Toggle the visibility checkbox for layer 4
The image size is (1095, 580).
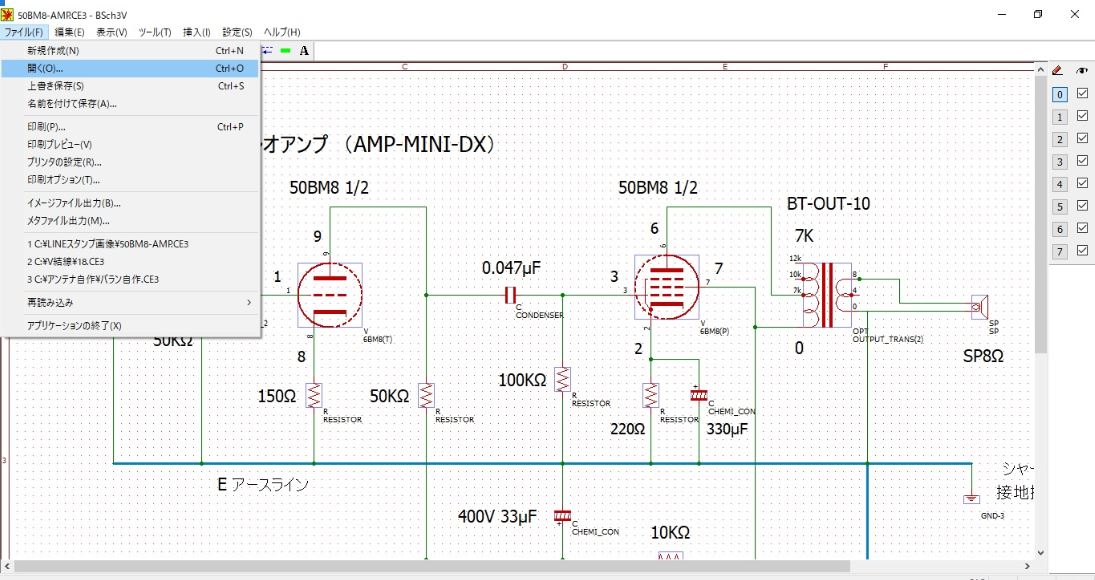[x=1082, y=183]
